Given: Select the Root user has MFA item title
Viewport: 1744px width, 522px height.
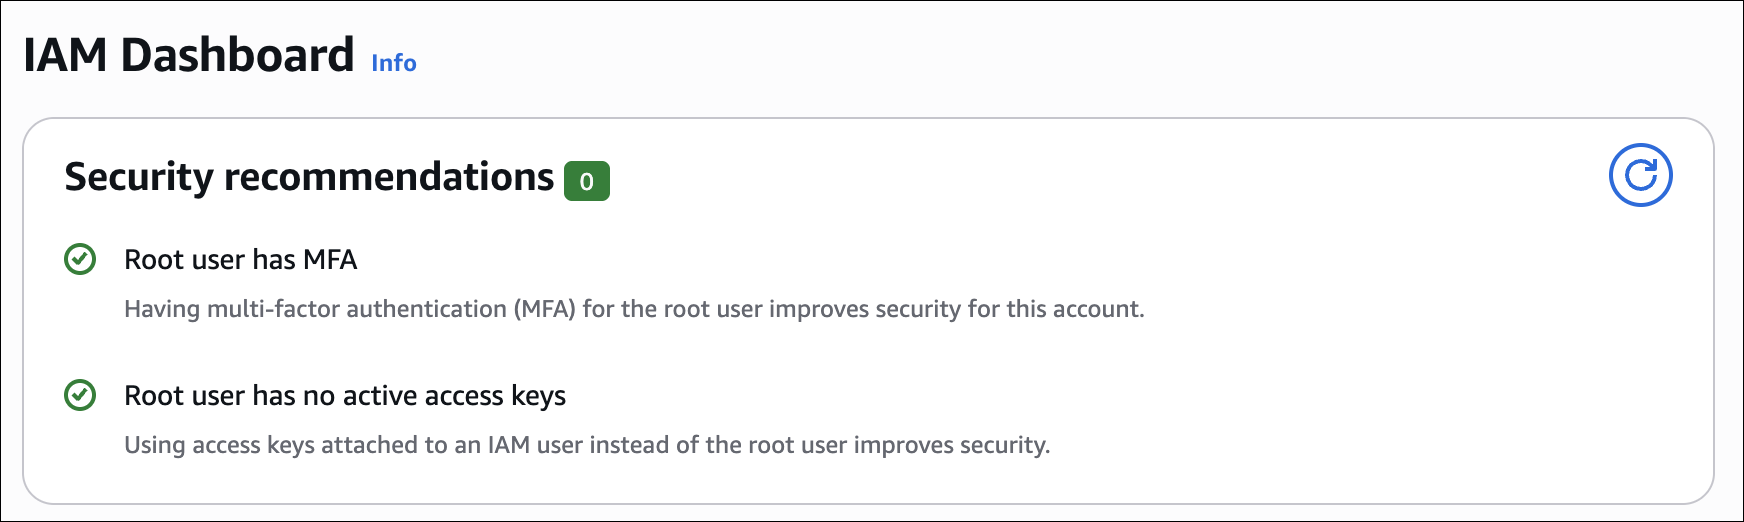Looking at the screenshot, I should tap(240, 260).
